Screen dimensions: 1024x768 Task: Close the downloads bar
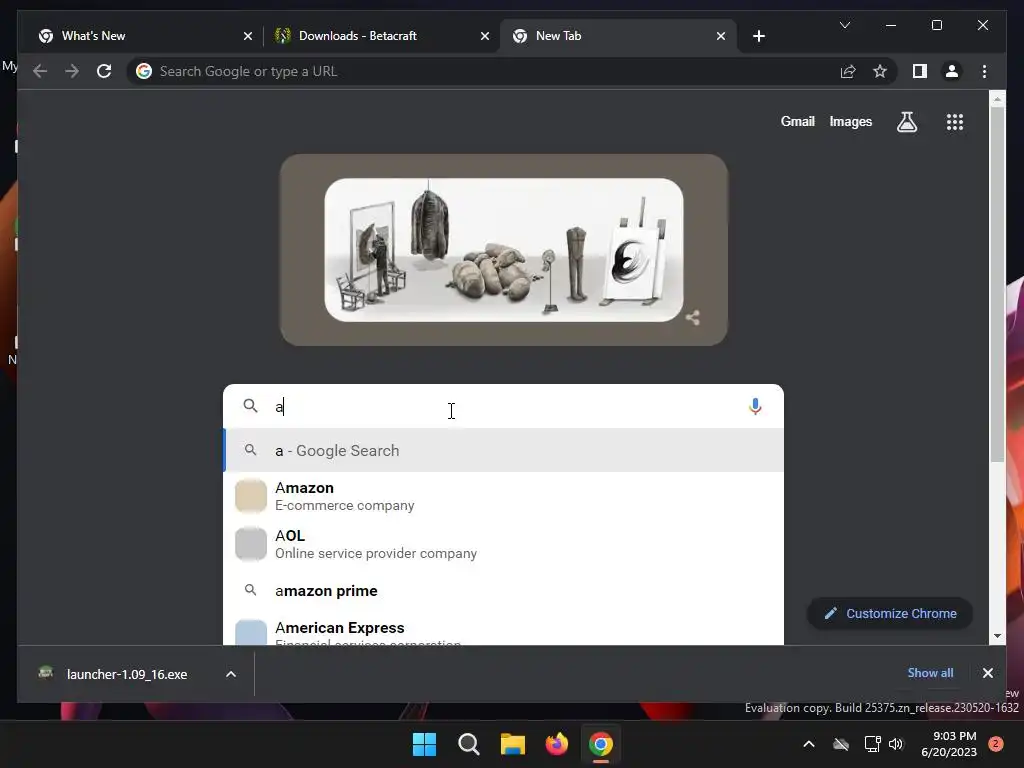pyautogui.click(x=987, y=673)
